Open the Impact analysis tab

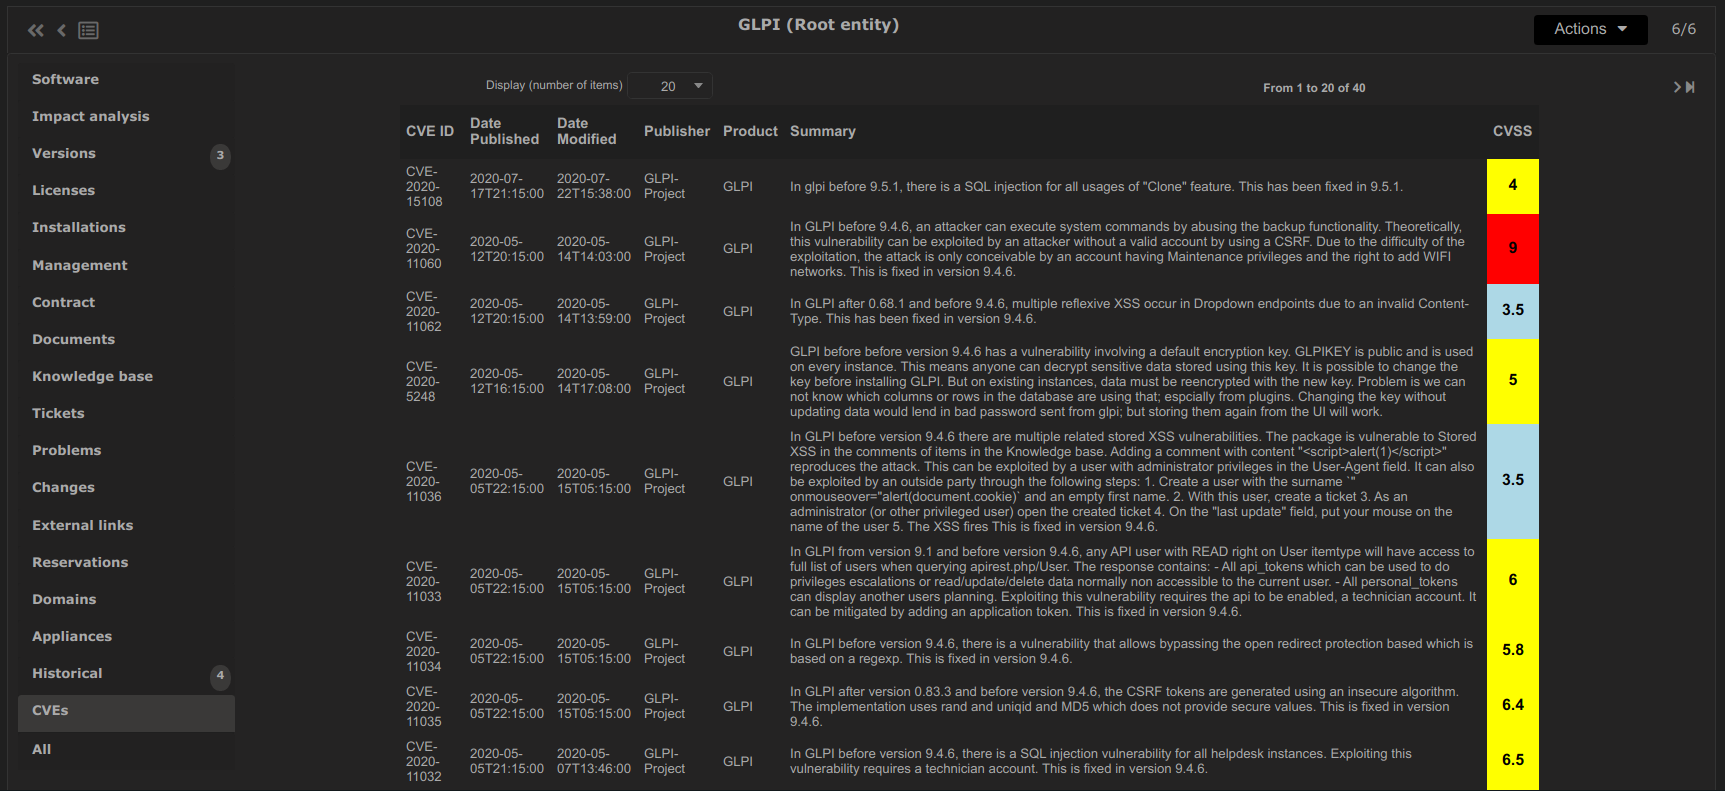tap(90, 116)
